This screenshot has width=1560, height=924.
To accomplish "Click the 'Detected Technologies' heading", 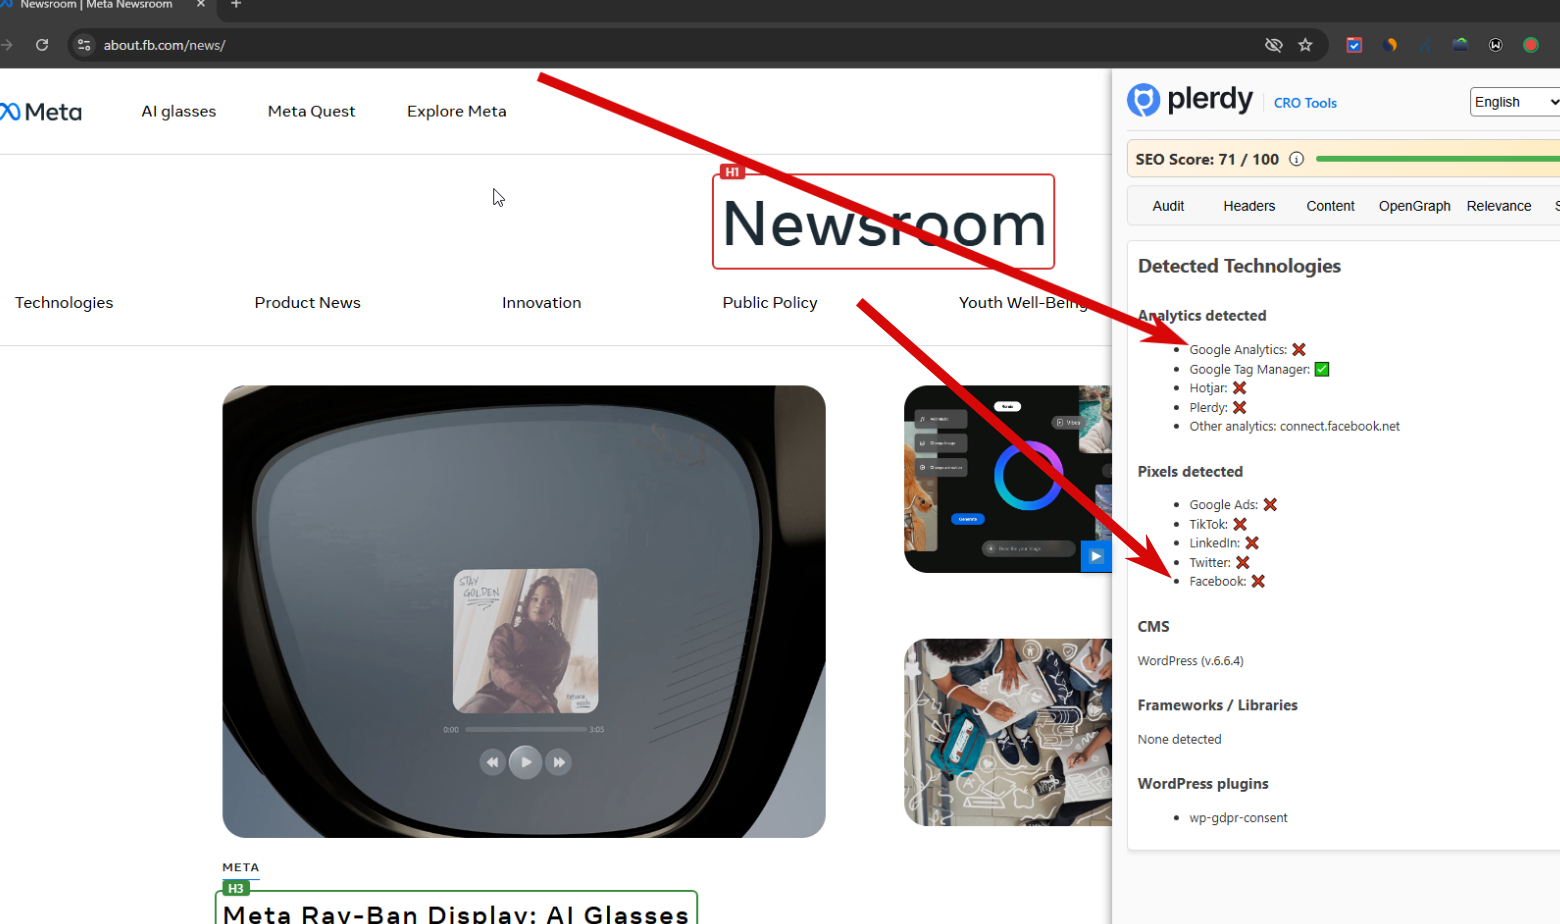I will click(1239, 266).
